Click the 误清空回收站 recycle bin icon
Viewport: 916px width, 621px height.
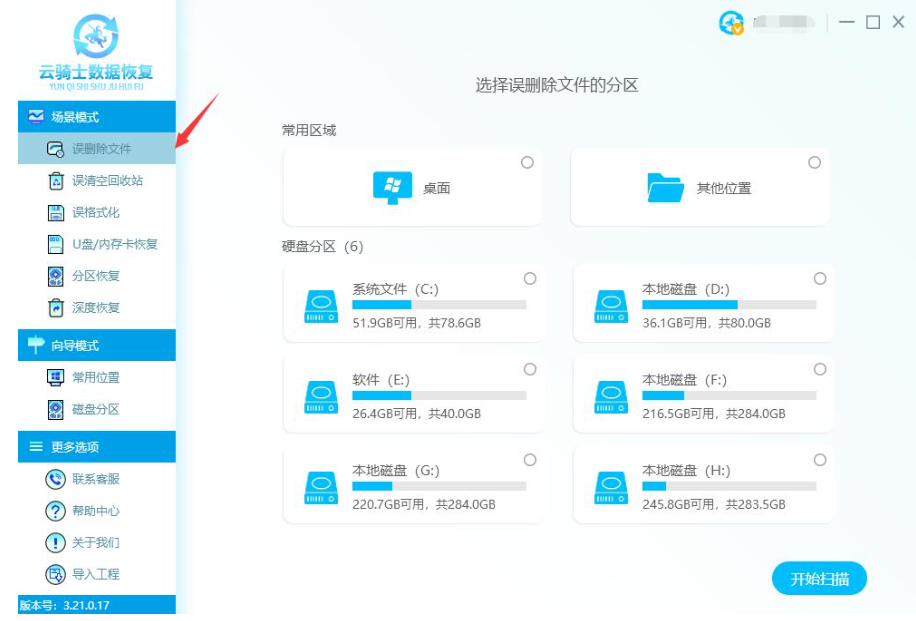tap(56, 181)
